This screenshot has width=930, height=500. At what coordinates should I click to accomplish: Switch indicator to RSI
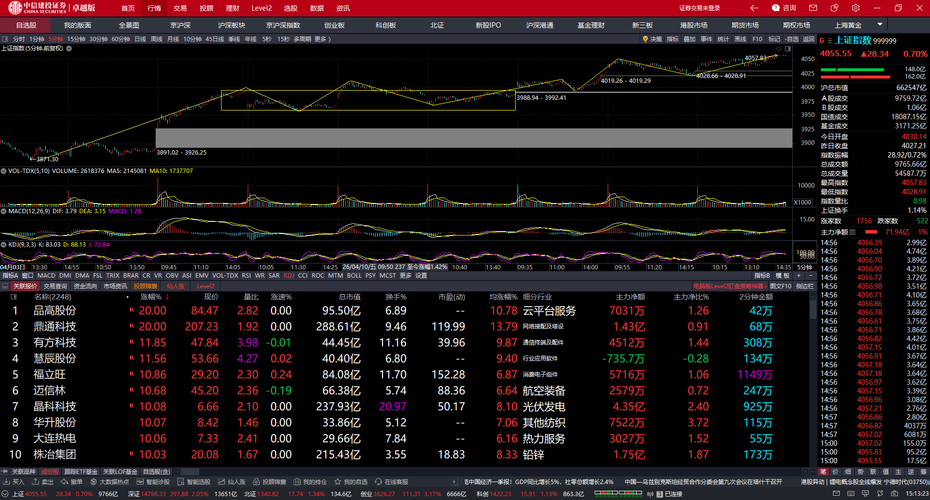pos(246,276)
